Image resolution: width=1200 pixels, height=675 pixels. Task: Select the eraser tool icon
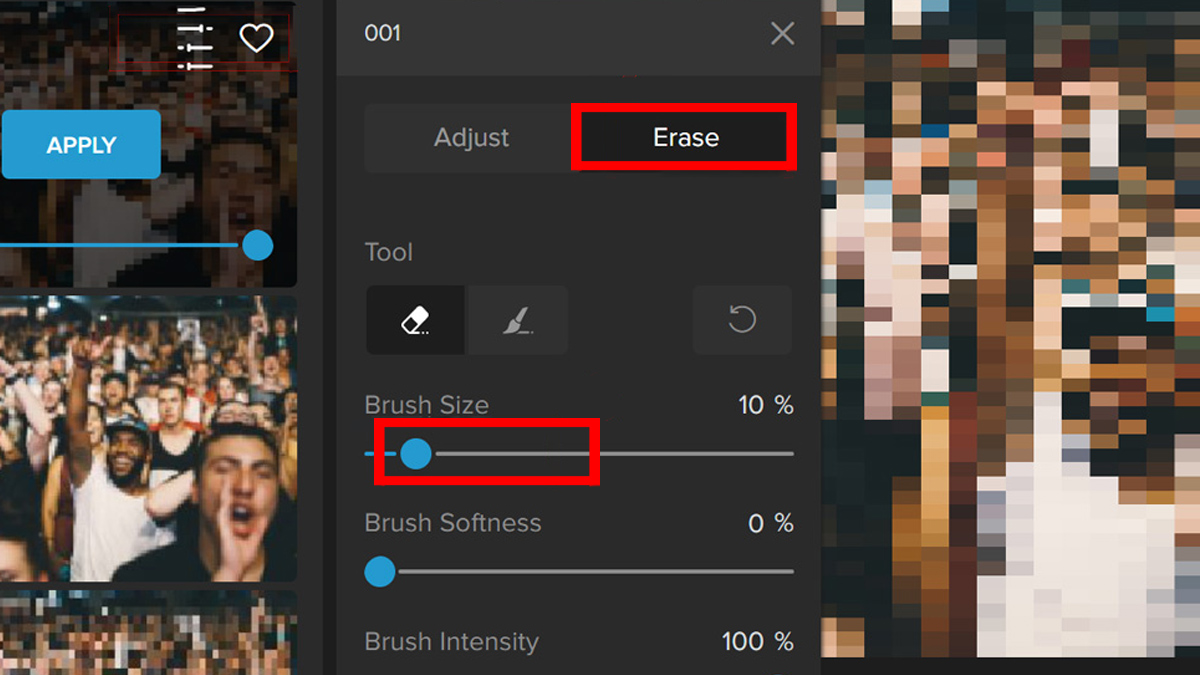[x=415, y=320]
